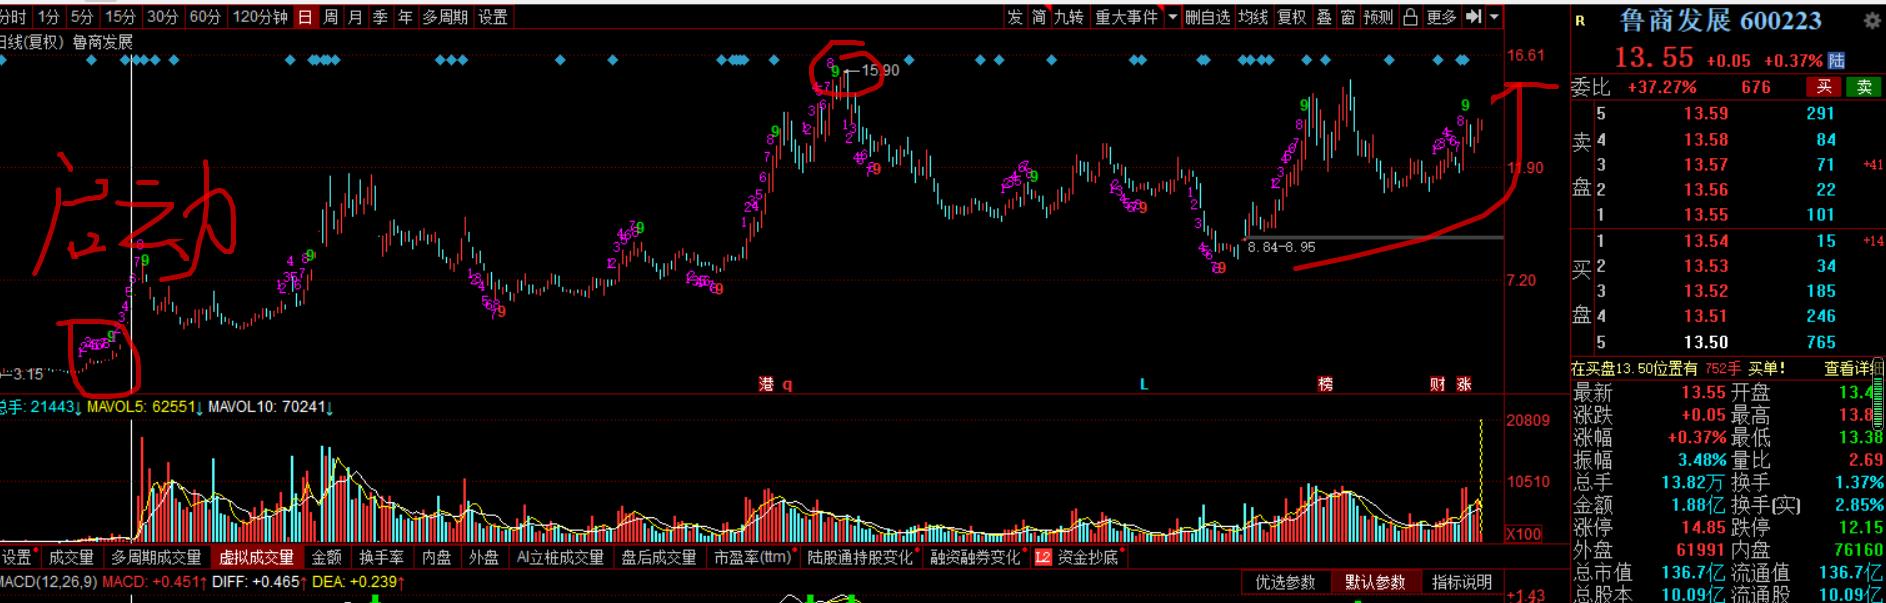Select the 虚拟成交量 indicator tab
This screenshot has width=1886, height=603.
(x=257, y=557)
